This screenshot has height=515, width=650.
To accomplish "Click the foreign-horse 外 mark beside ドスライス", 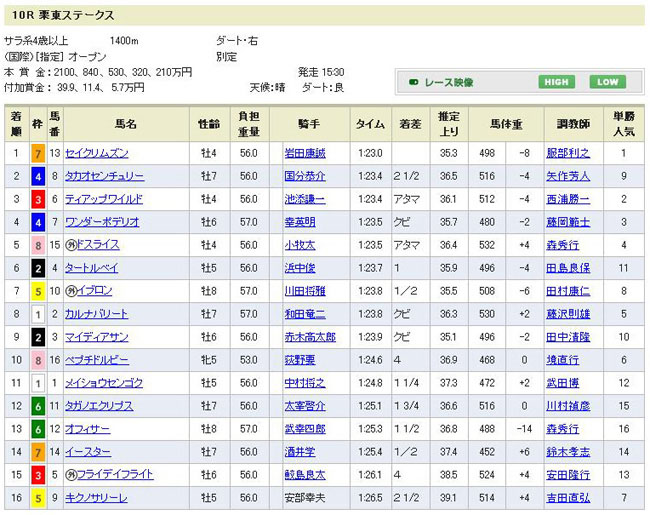I will click(71, 244).
